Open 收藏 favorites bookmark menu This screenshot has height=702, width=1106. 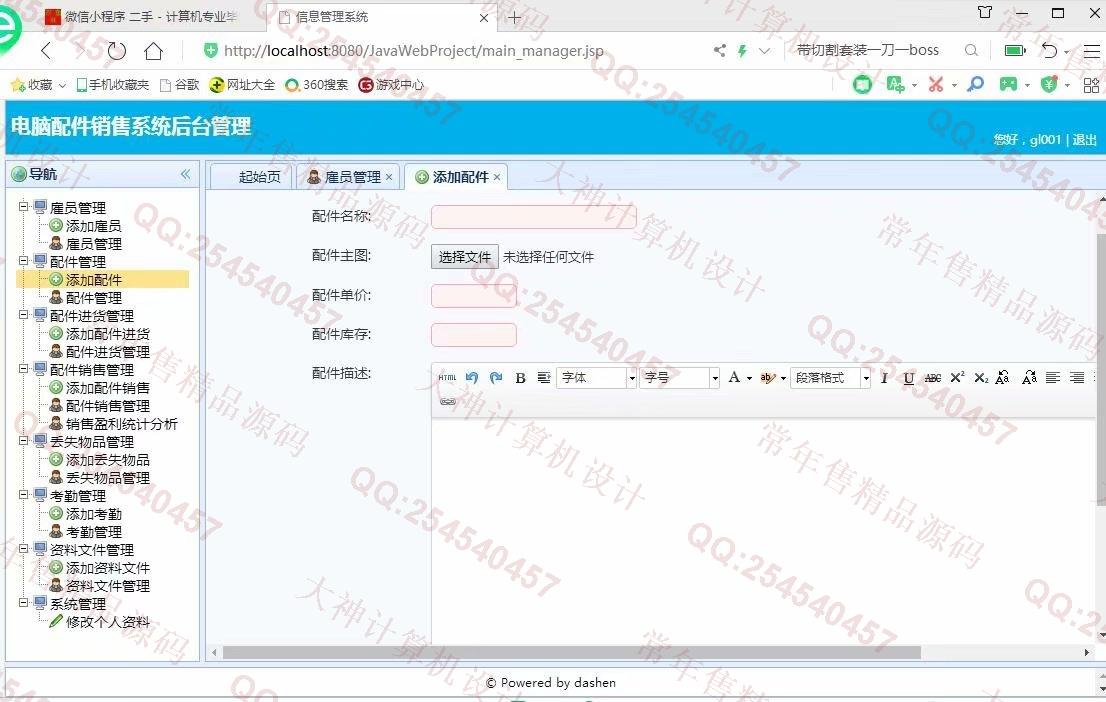[38, 85]
